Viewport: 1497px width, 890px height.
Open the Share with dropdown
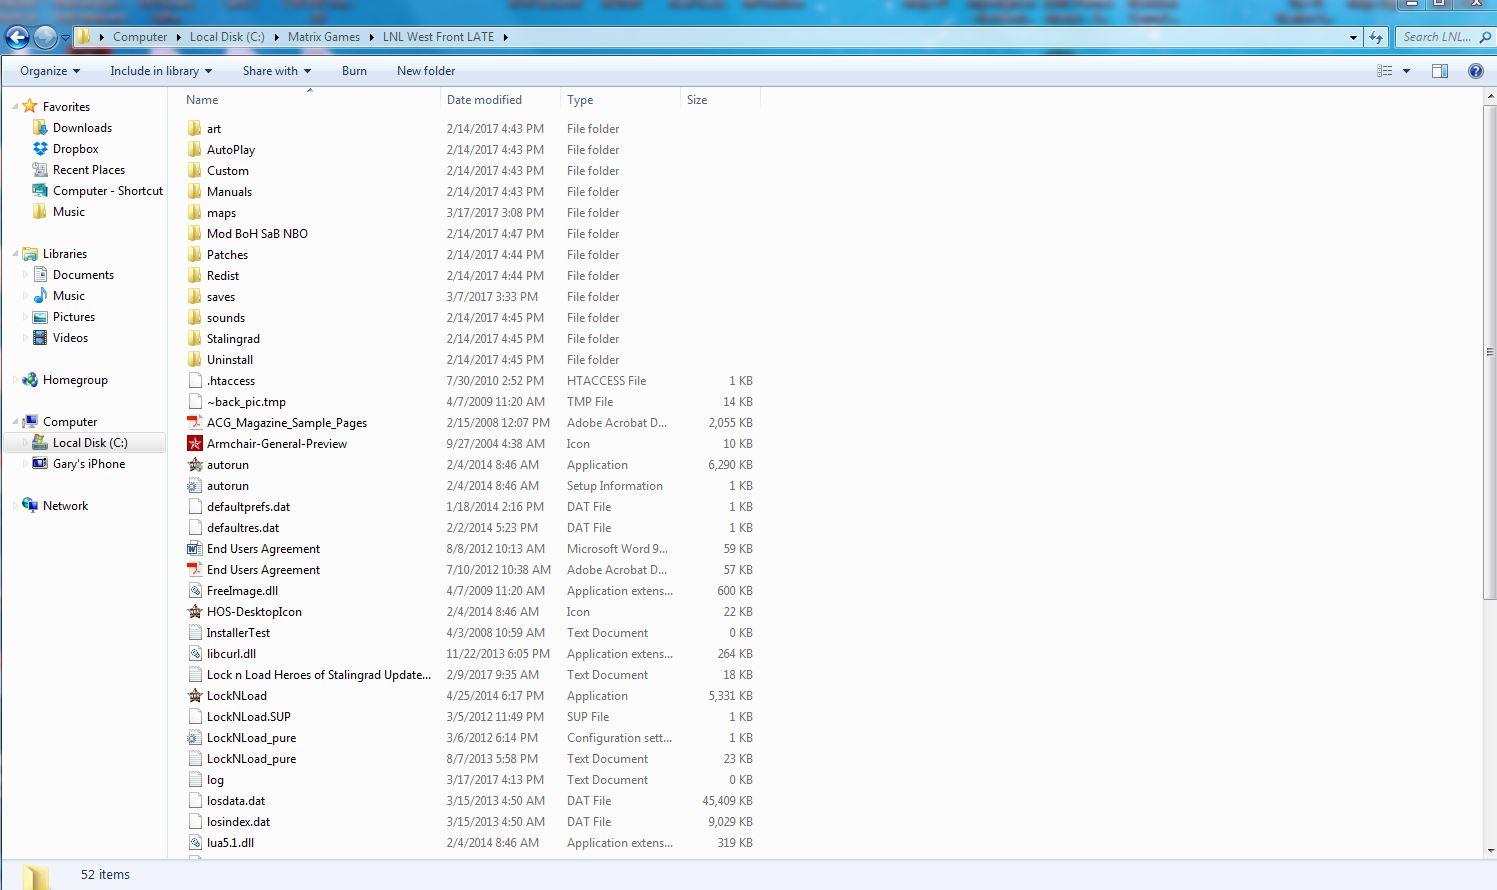277,71
